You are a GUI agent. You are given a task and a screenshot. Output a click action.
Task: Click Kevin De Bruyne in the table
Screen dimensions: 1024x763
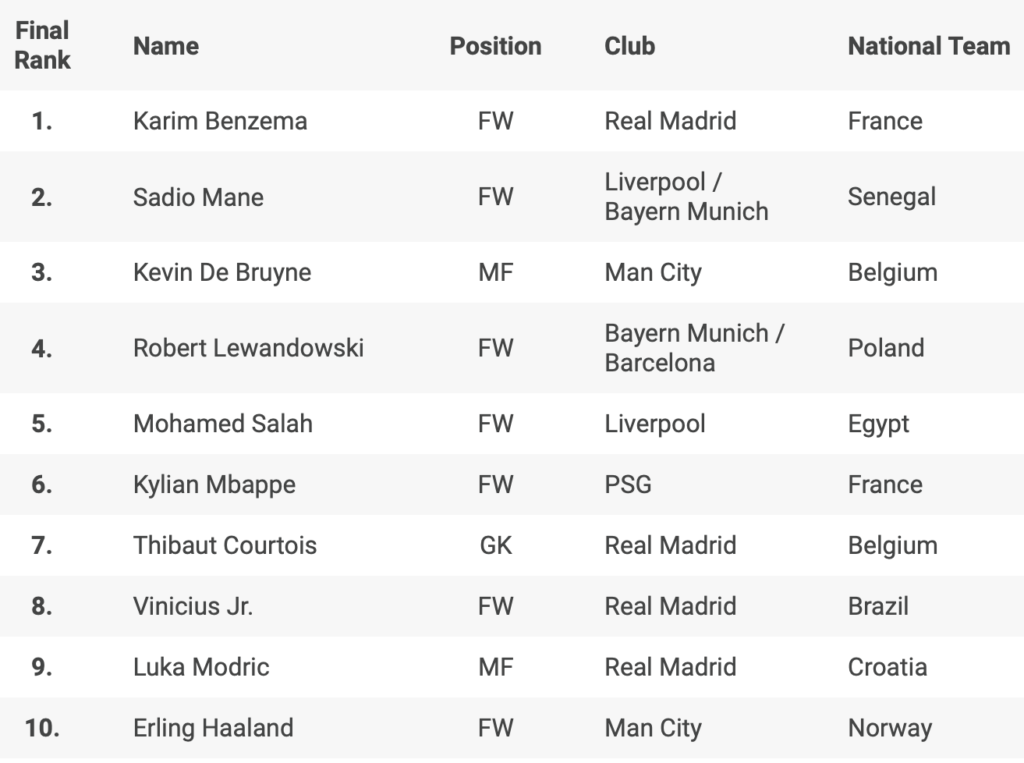coord(222,273)
